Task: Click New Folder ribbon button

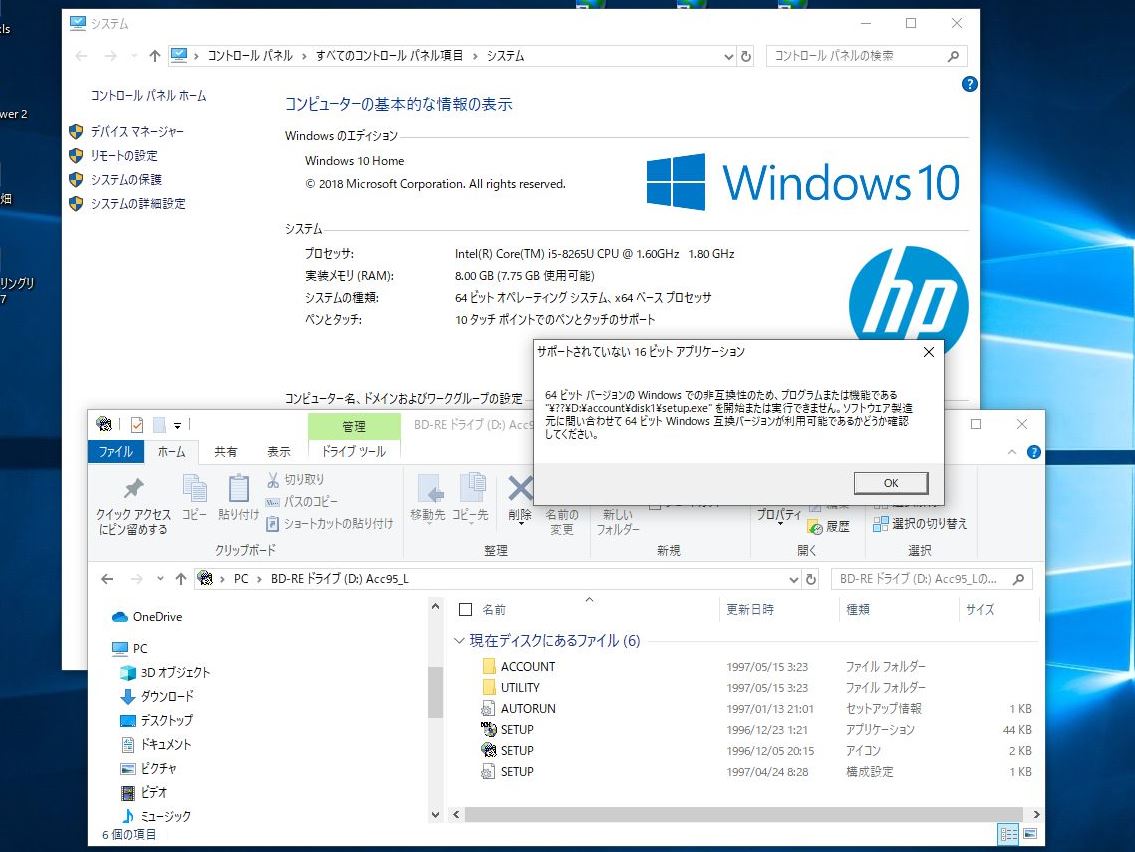Action: pyautogui.click(x=617, y=521)
